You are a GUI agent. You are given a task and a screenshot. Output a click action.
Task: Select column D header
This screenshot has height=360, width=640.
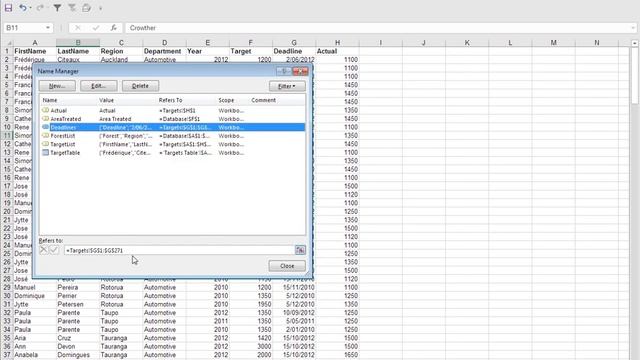click(x=164, y=42)
